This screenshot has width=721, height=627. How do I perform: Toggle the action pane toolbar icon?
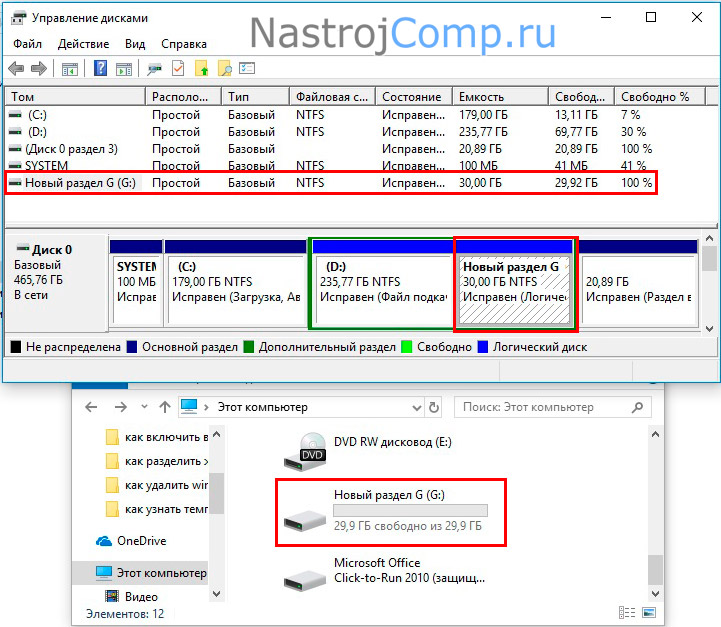(x=124, y=69)
